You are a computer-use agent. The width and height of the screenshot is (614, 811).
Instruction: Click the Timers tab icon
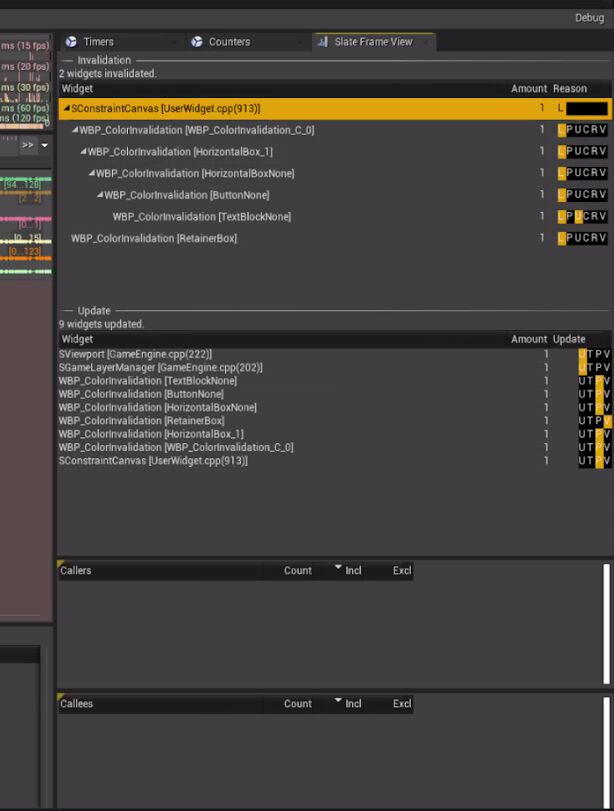(x=71, y=42)
